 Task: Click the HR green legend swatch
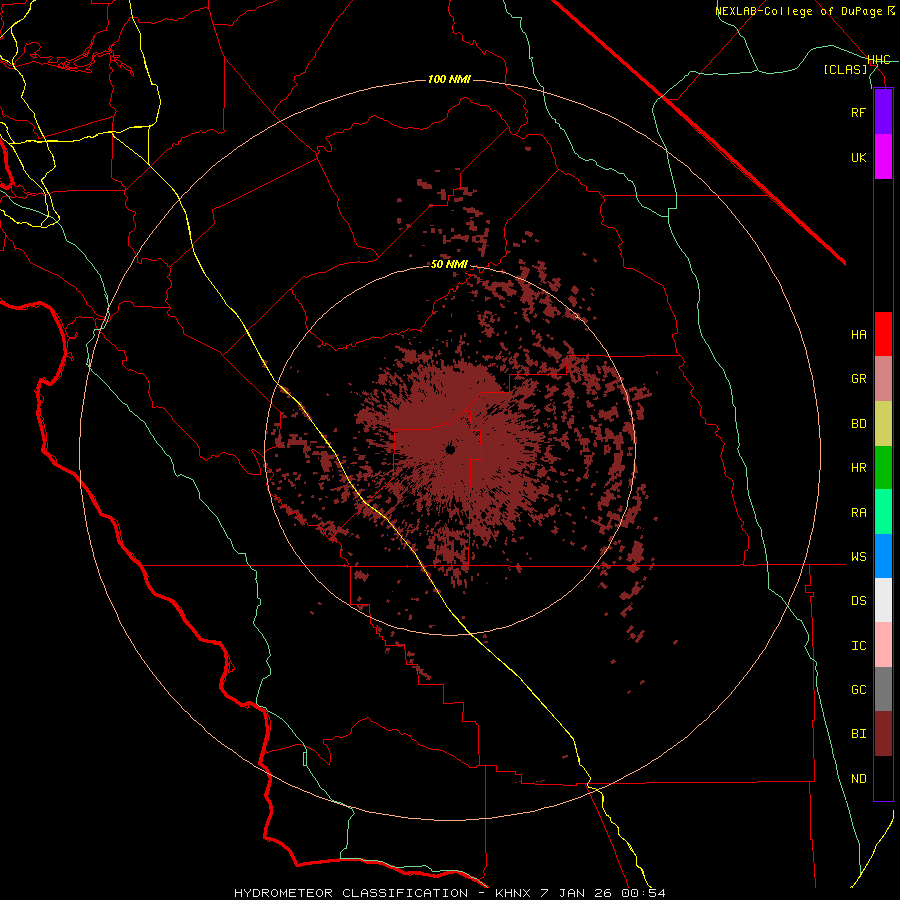(x=883, y=467)
